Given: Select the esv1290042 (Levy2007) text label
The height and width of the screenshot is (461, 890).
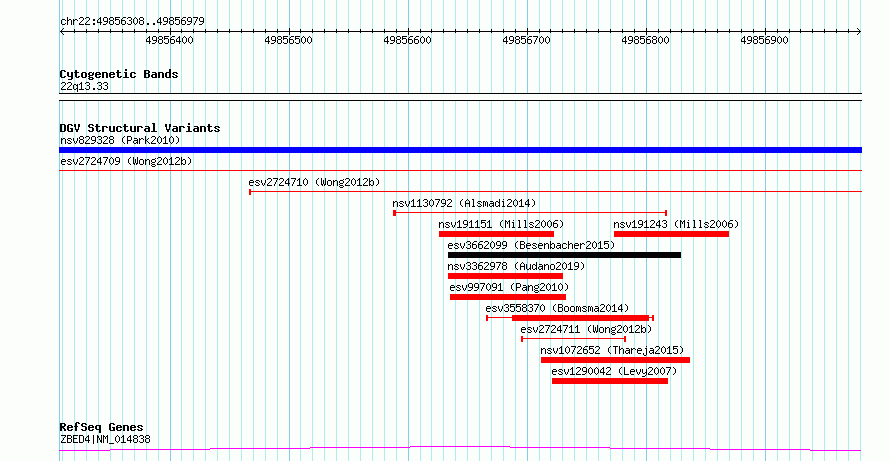Looking at the screenshot, I should tap(615, 371).
